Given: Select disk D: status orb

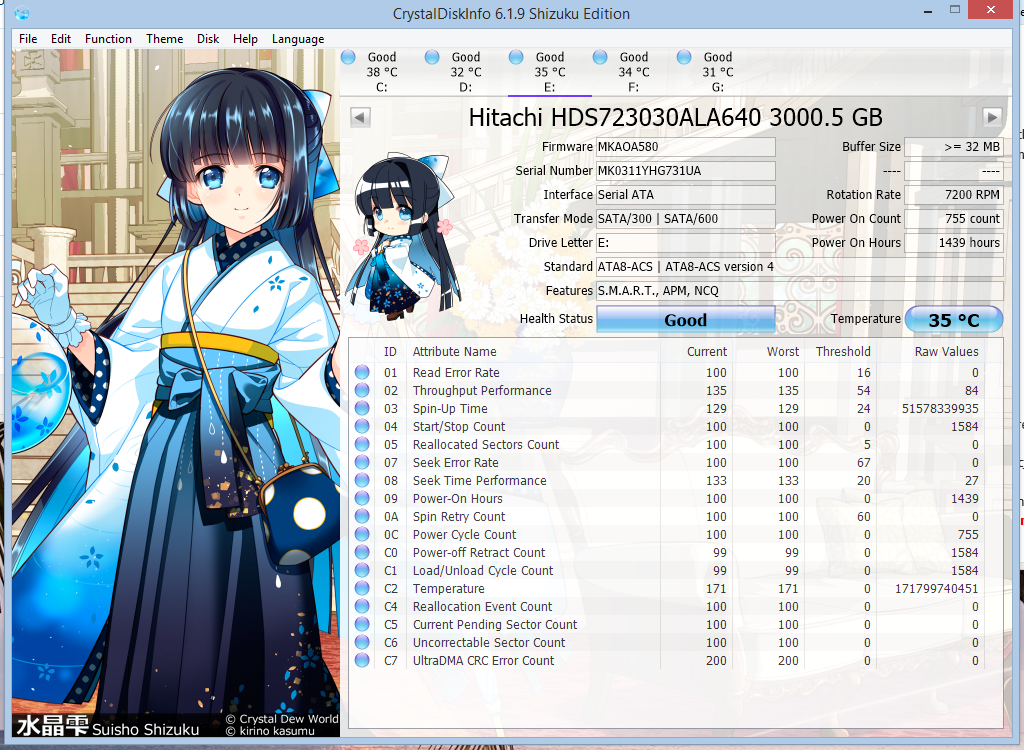Looking at the screenshot, I should [x=432, y=57].
